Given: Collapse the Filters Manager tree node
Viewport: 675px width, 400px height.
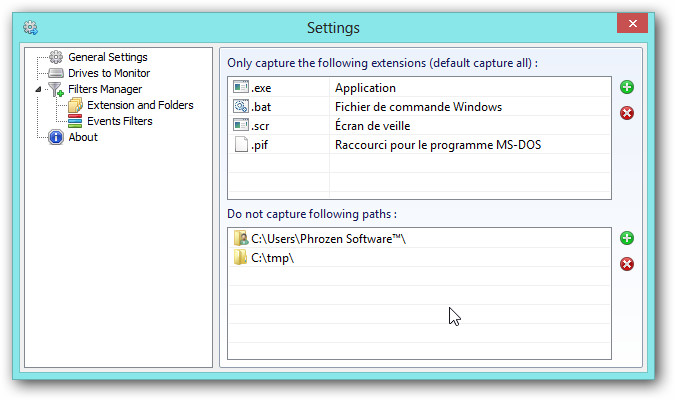Looking at the screenshot, I should coord(39,89).
